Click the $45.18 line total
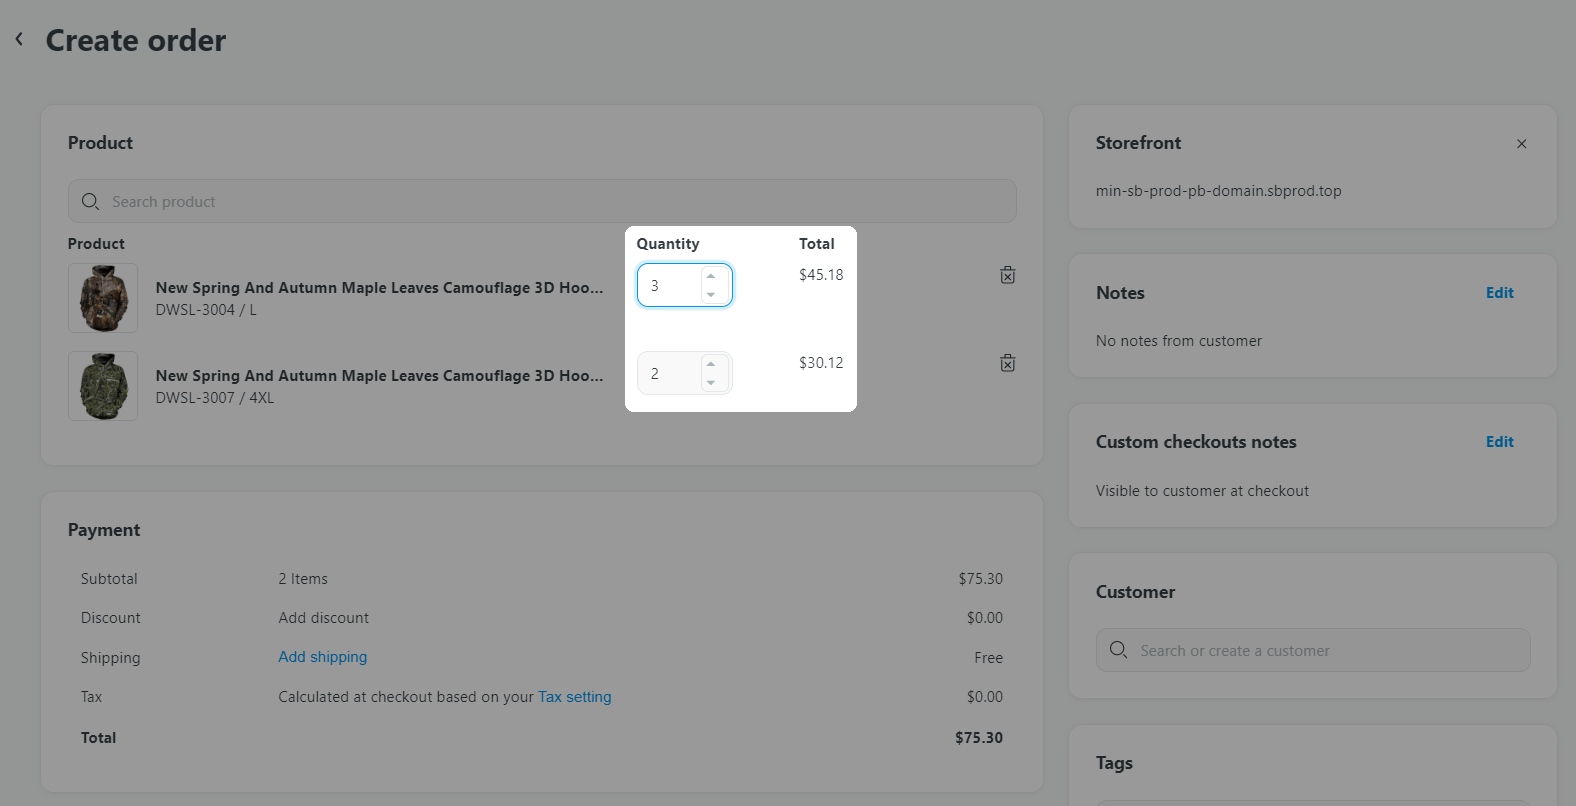The image size is (1576, 806). click(821, 275)
